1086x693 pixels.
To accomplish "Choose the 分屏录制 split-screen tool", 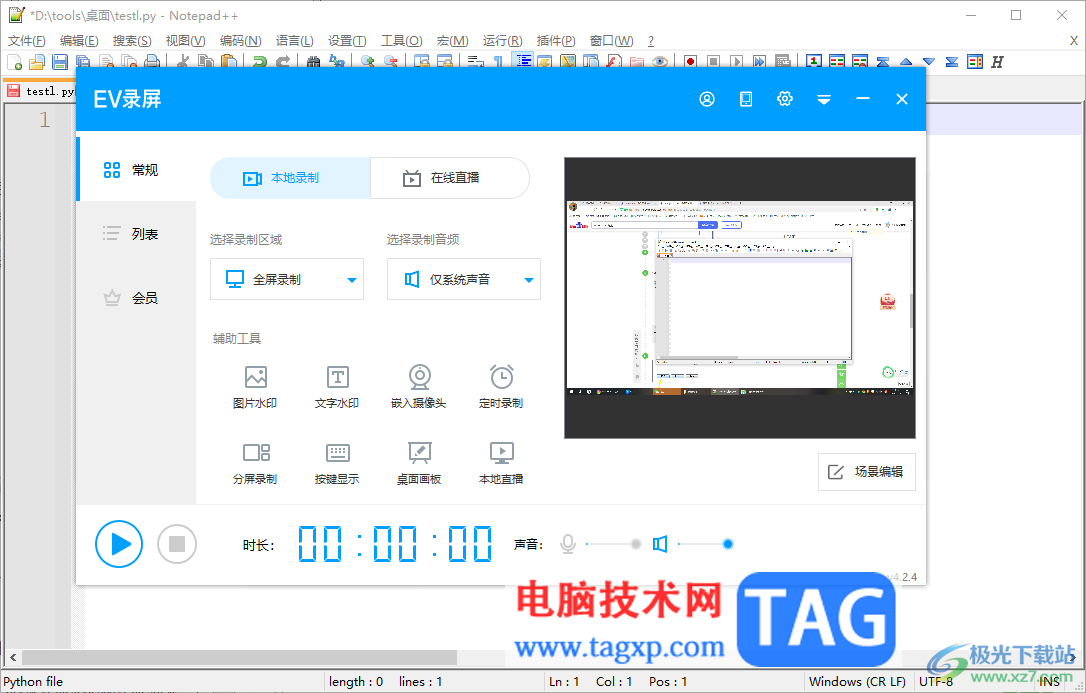I will click(256, 463).
